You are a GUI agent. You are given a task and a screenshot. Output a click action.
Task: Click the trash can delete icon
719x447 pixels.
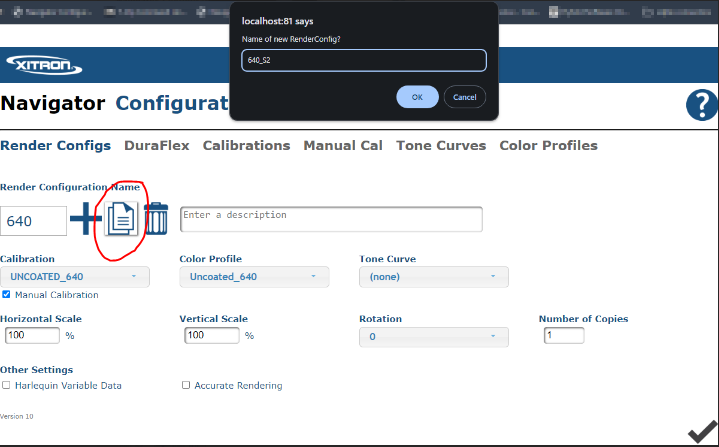[x=156, y=219]
